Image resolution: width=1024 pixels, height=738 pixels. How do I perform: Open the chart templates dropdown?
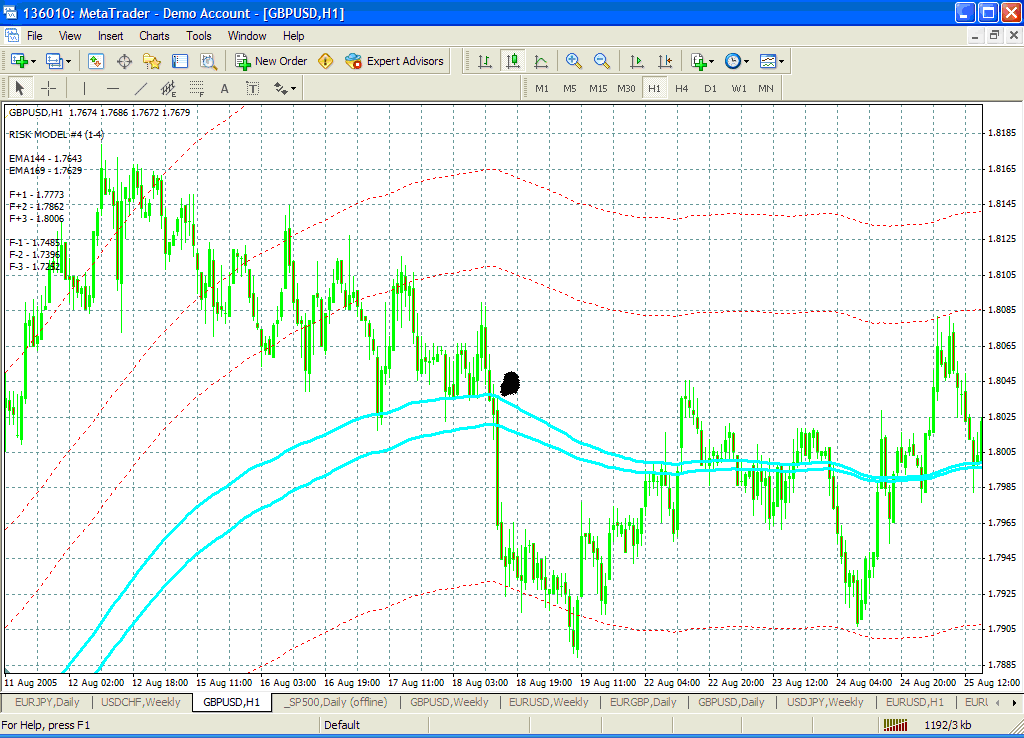click(772, 61)
